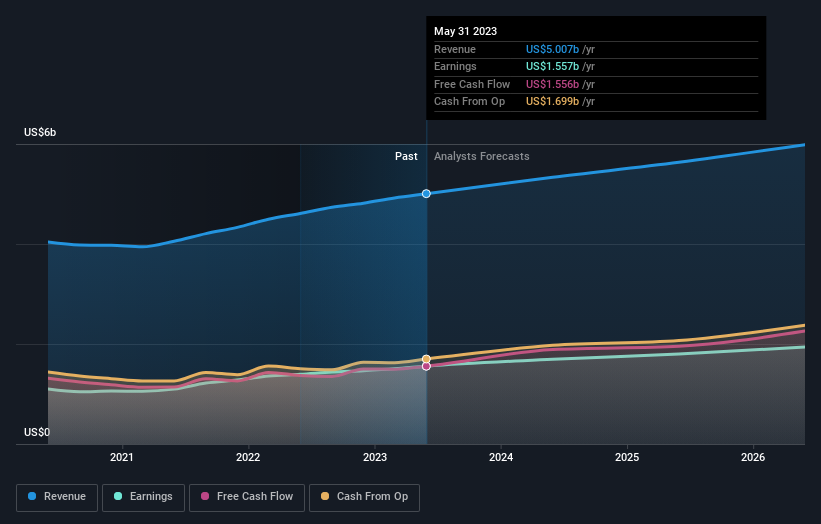Click the Past label
The height and width of the screenshot is (524, 821).
[406, 157]
